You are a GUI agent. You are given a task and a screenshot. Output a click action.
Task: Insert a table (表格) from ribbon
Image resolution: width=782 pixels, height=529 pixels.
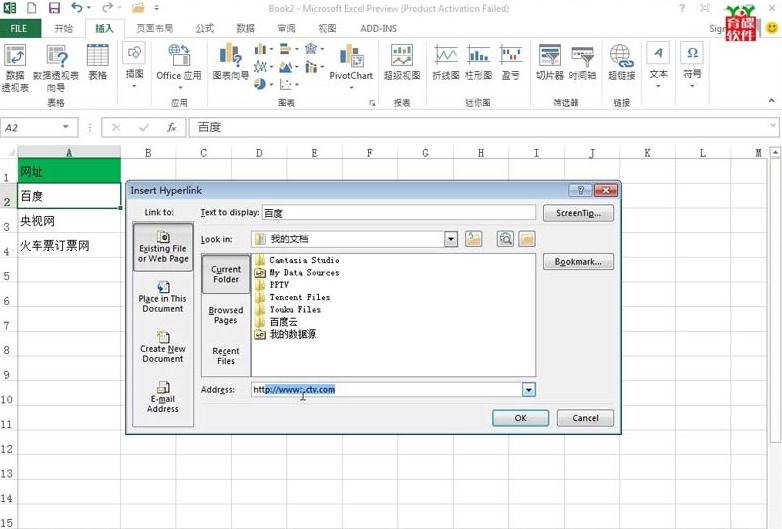click(98, 62)
